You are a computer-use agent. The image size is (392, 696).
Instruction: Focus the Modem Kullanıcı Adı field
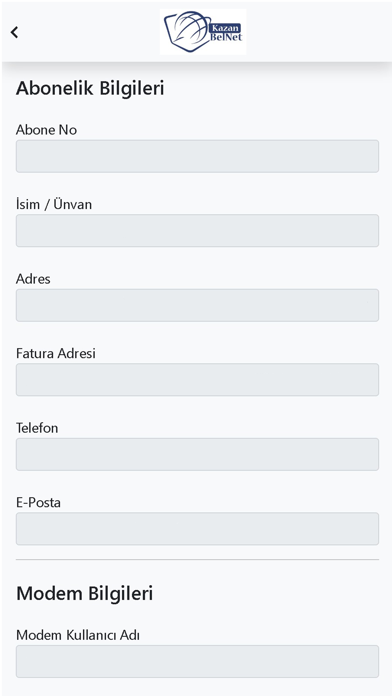click(197, 661)
